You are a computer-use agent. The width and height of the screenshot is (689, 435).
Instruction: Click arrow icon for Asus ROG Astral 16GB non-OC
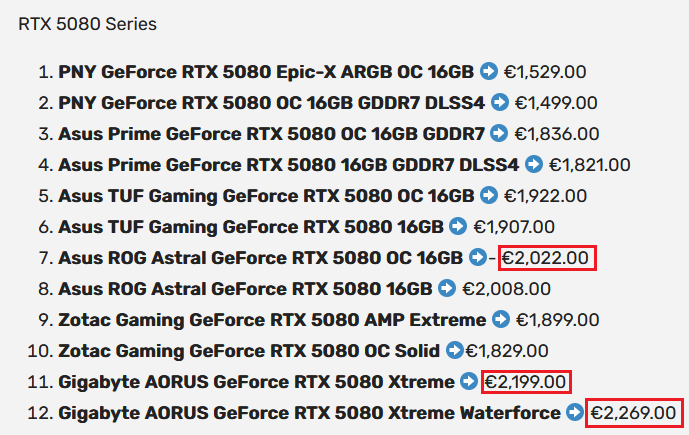(x=447, y=288)
